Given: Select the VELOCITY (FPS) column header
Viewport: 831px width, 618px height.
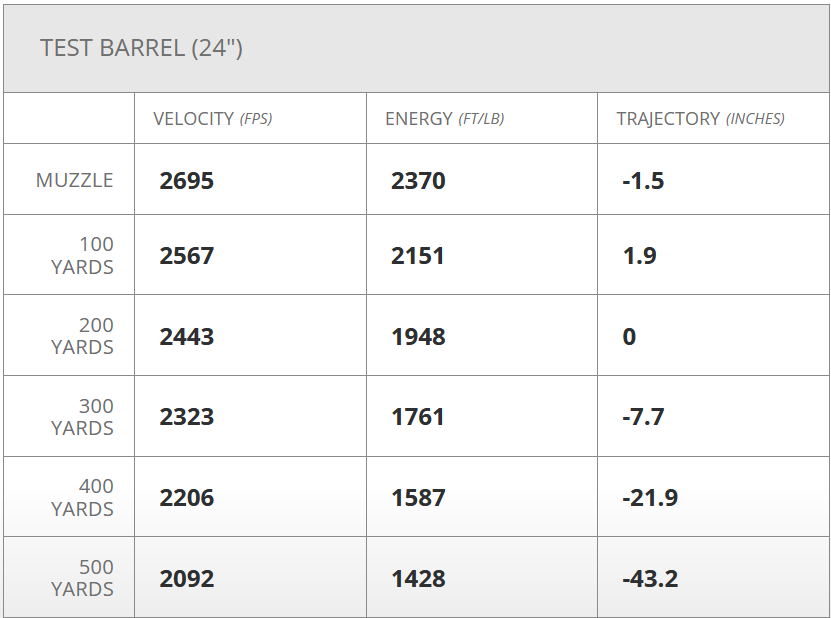Looking at the screenshot, I should pyautogui.click(x=212, y=119).
